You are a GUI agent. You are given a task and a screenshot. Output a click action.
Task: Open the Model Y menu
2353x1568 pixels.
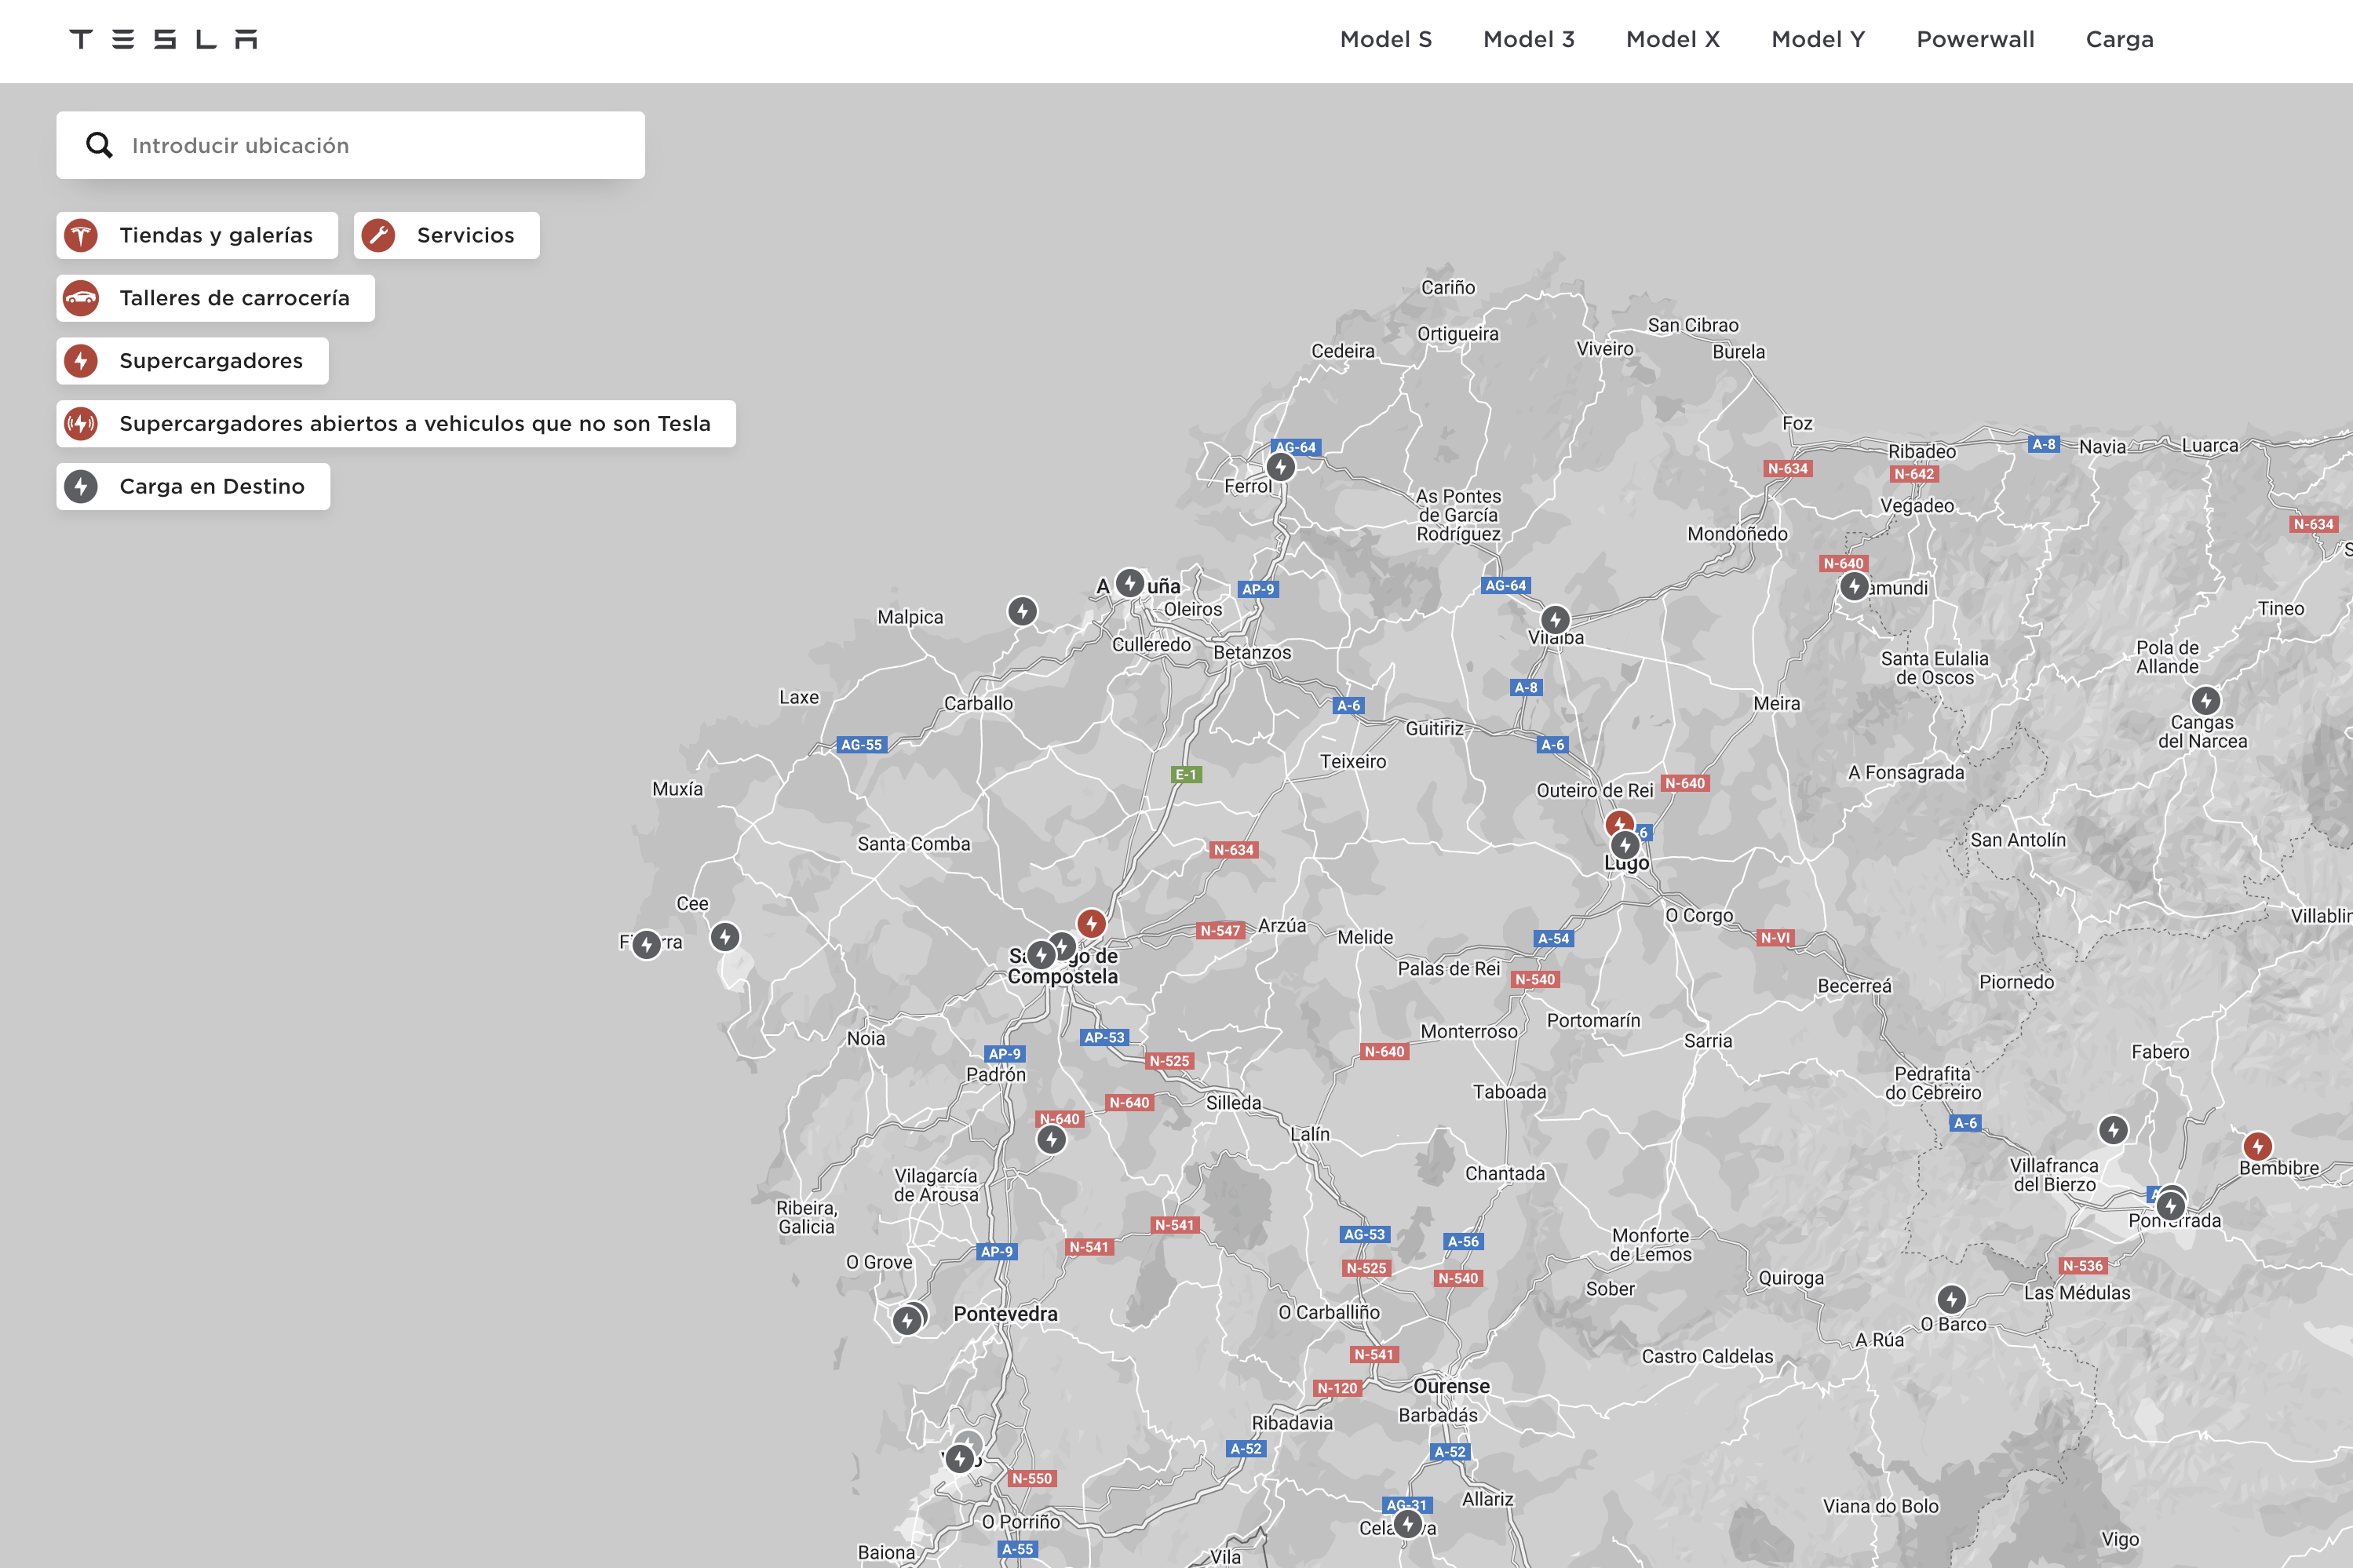(1818, 39)
